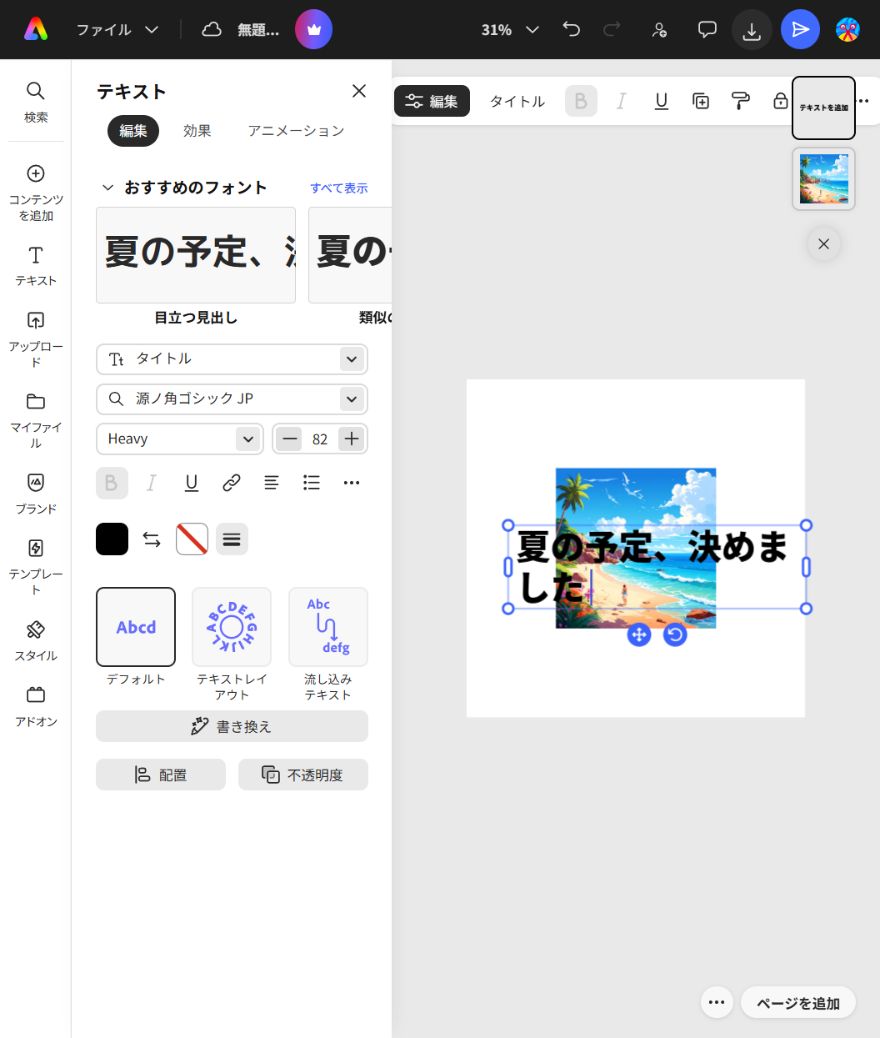Screen dimensions: 880x1038
Task: Open the black text fill color swatch
Action: click(112, 539)
